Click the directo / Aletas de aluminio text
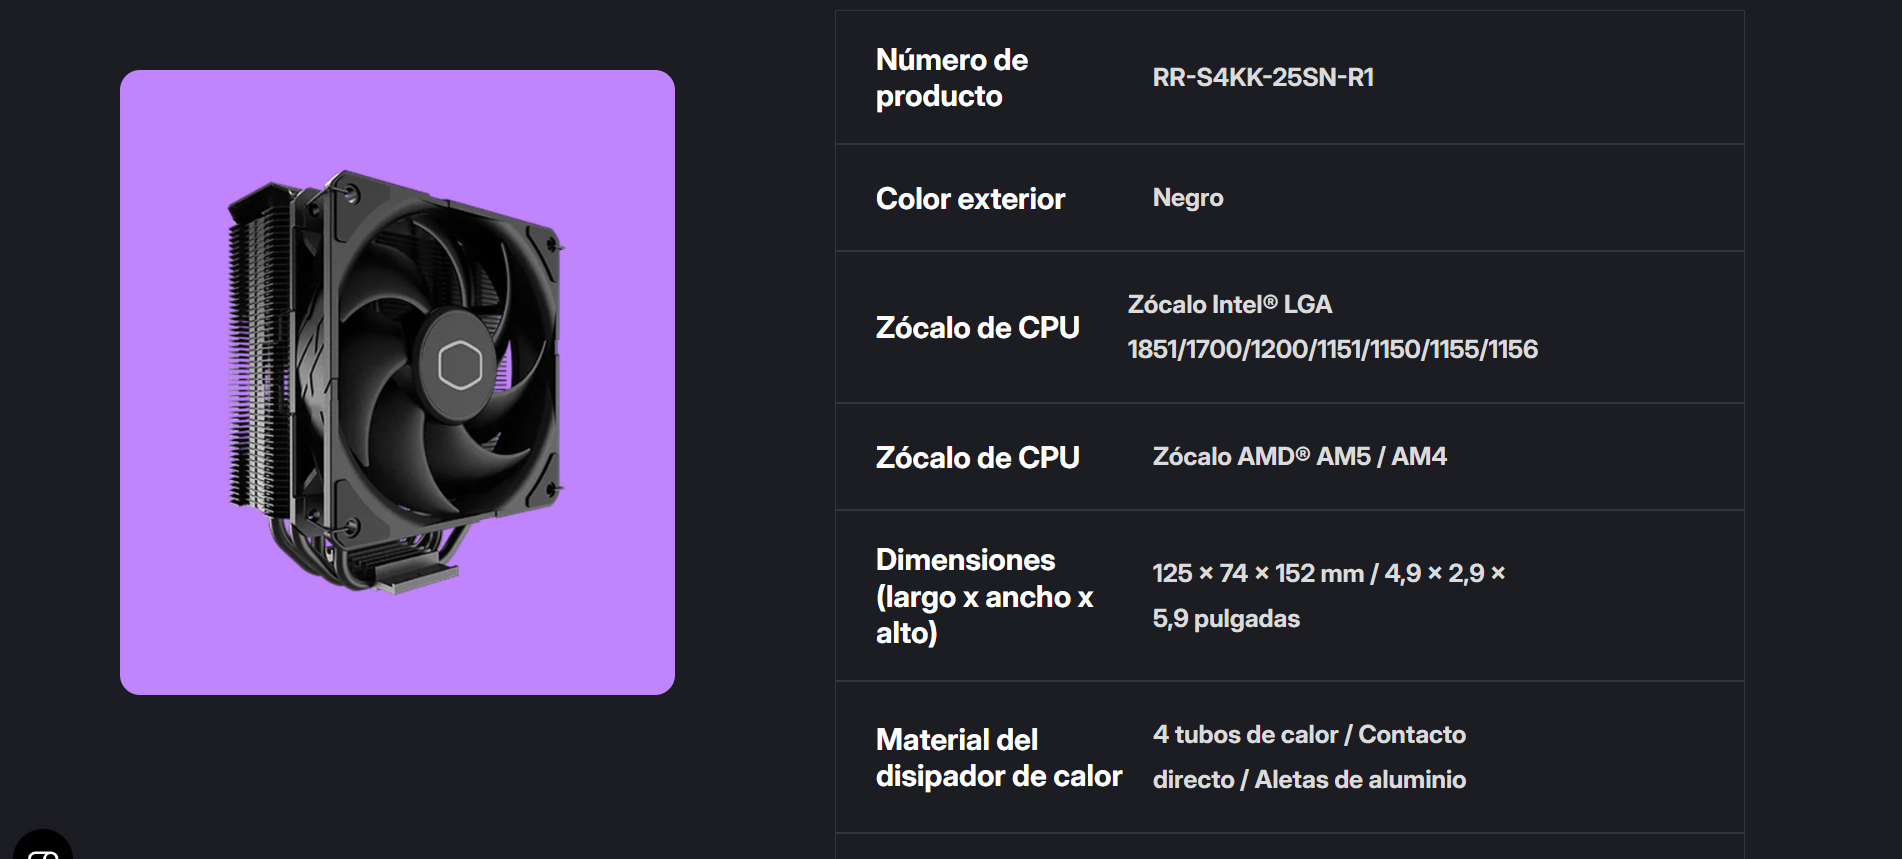Image resolution: width=1902 pixels, height=859 pixels. pos(1309,779)
